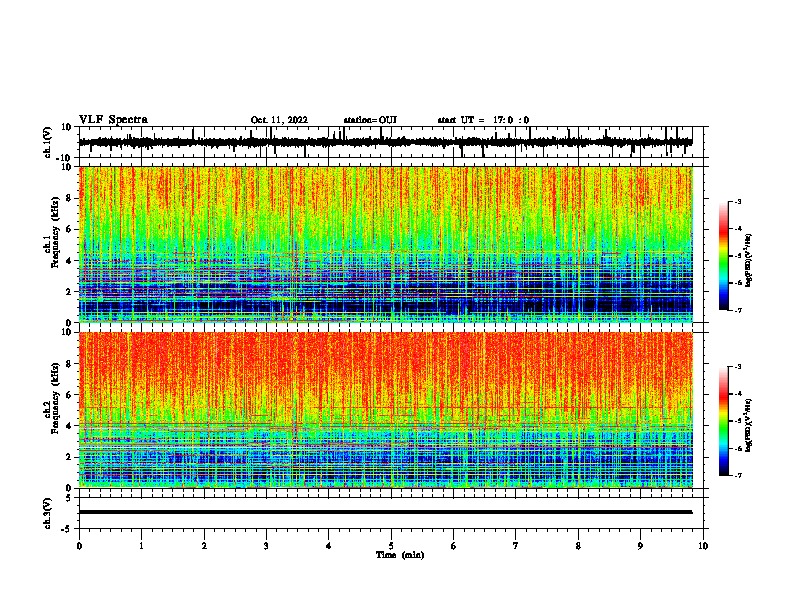Screen dimensions: 792x612
Task: Click the "ch.3(V)" axis label
Action: (x=48, y=513)
